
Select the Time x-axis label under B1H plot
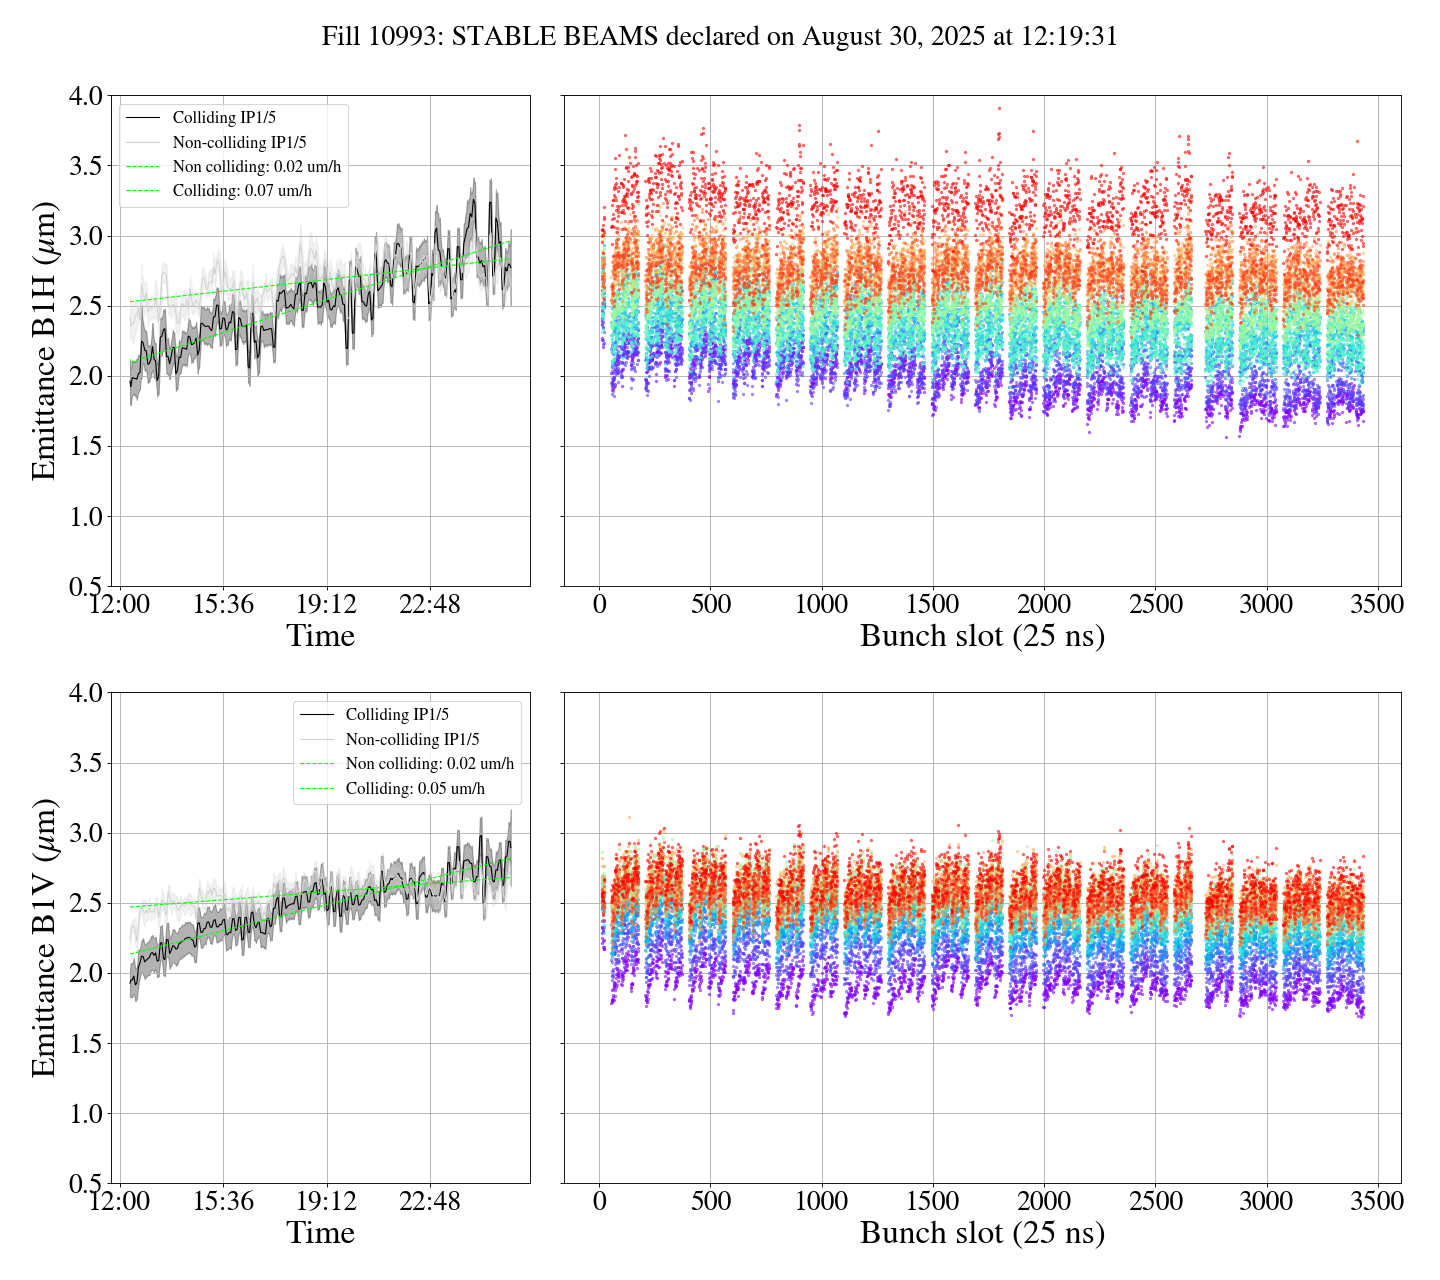[320, 636]
